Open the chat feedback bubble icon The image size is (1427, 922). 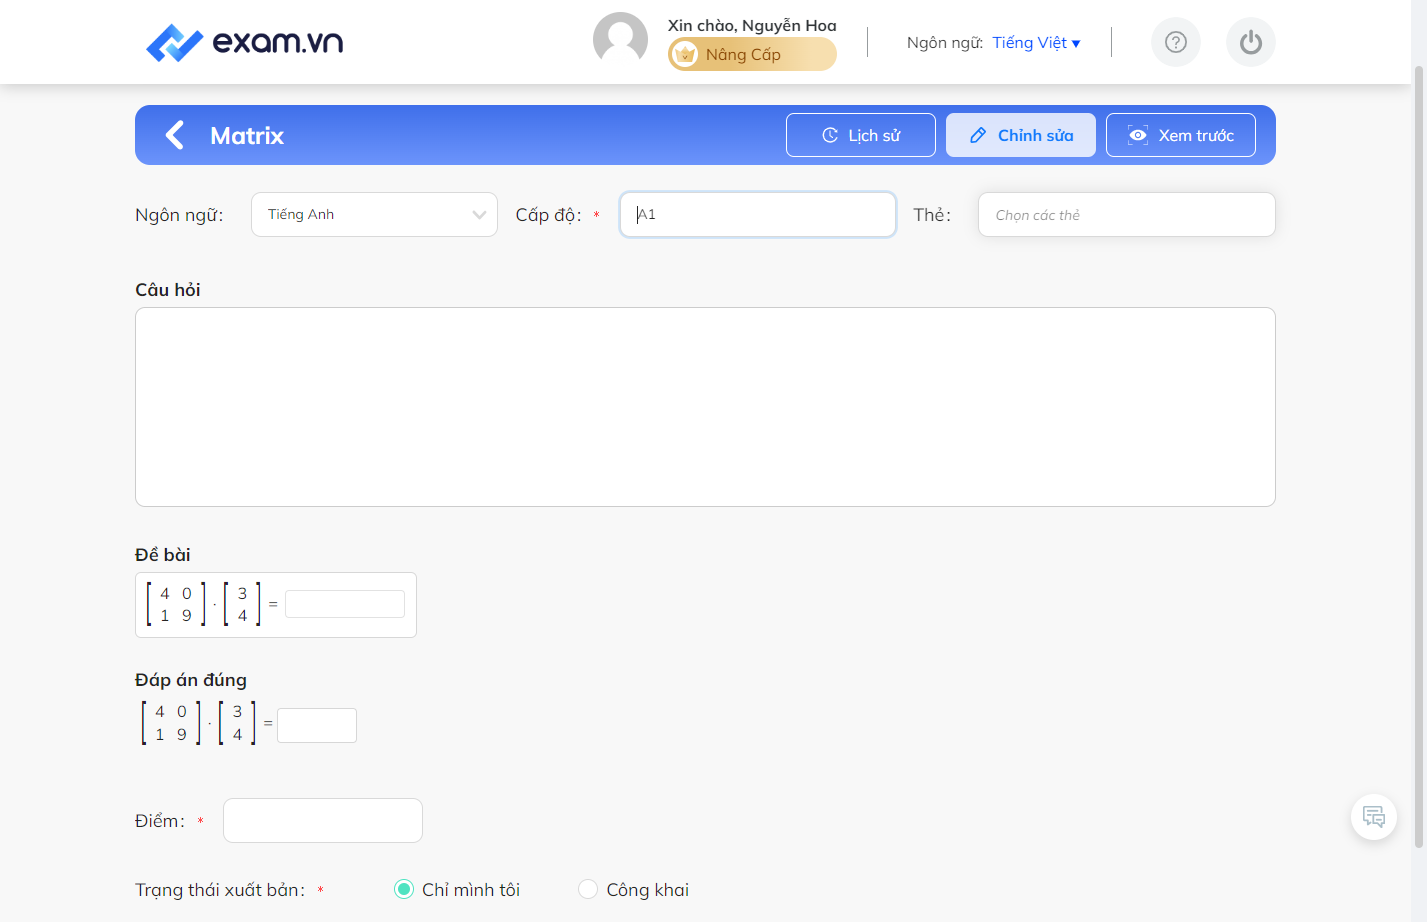pyautogui.click(x=1374, y=817)
